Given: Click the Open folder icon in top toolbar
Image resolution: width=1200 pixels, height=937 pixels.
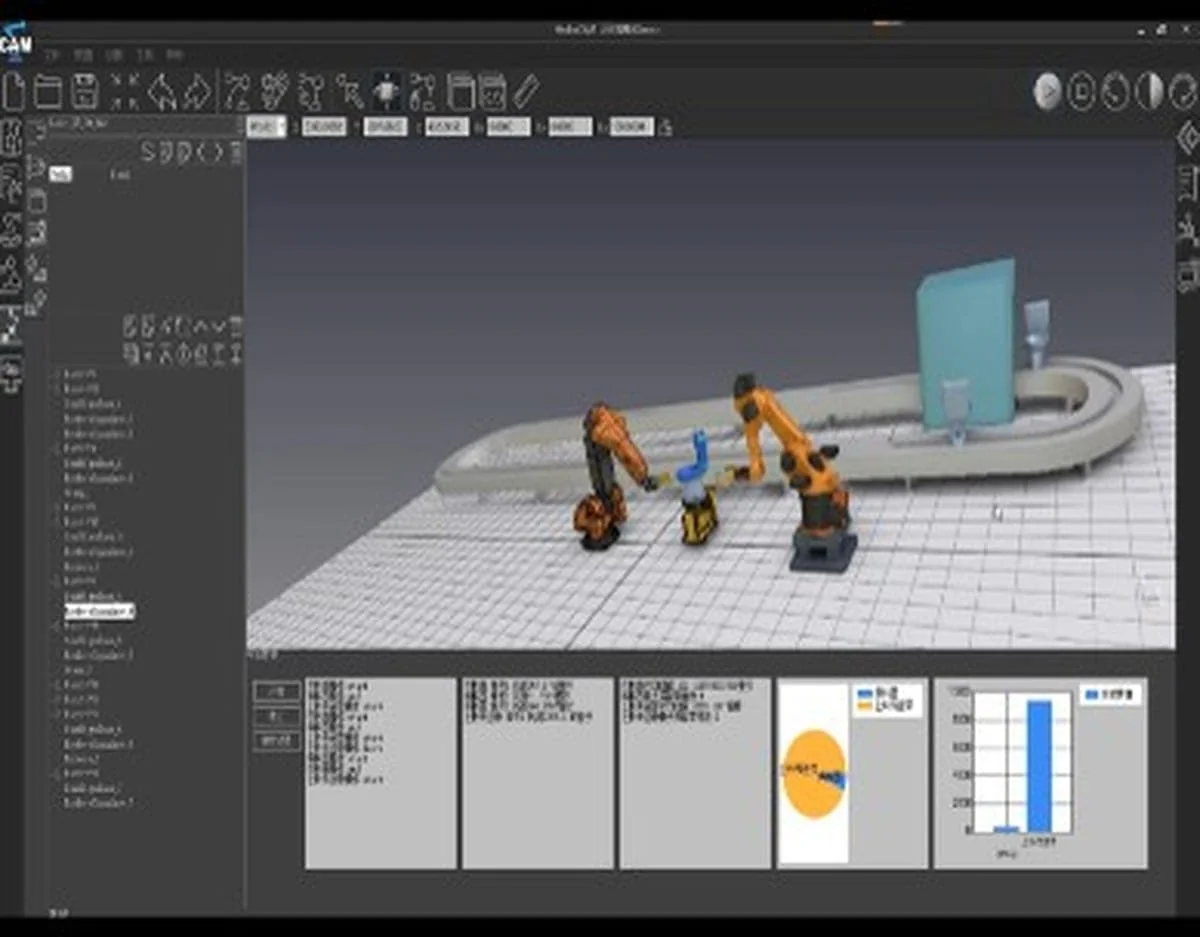Looking at the screenshot, I should [x=48, y=92].
